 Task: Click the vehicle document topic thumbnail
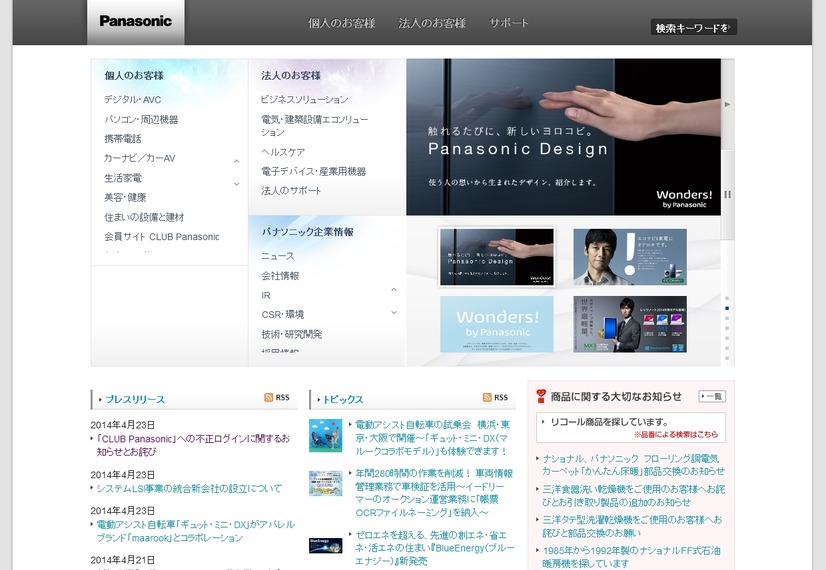click(x=326, y=483)
